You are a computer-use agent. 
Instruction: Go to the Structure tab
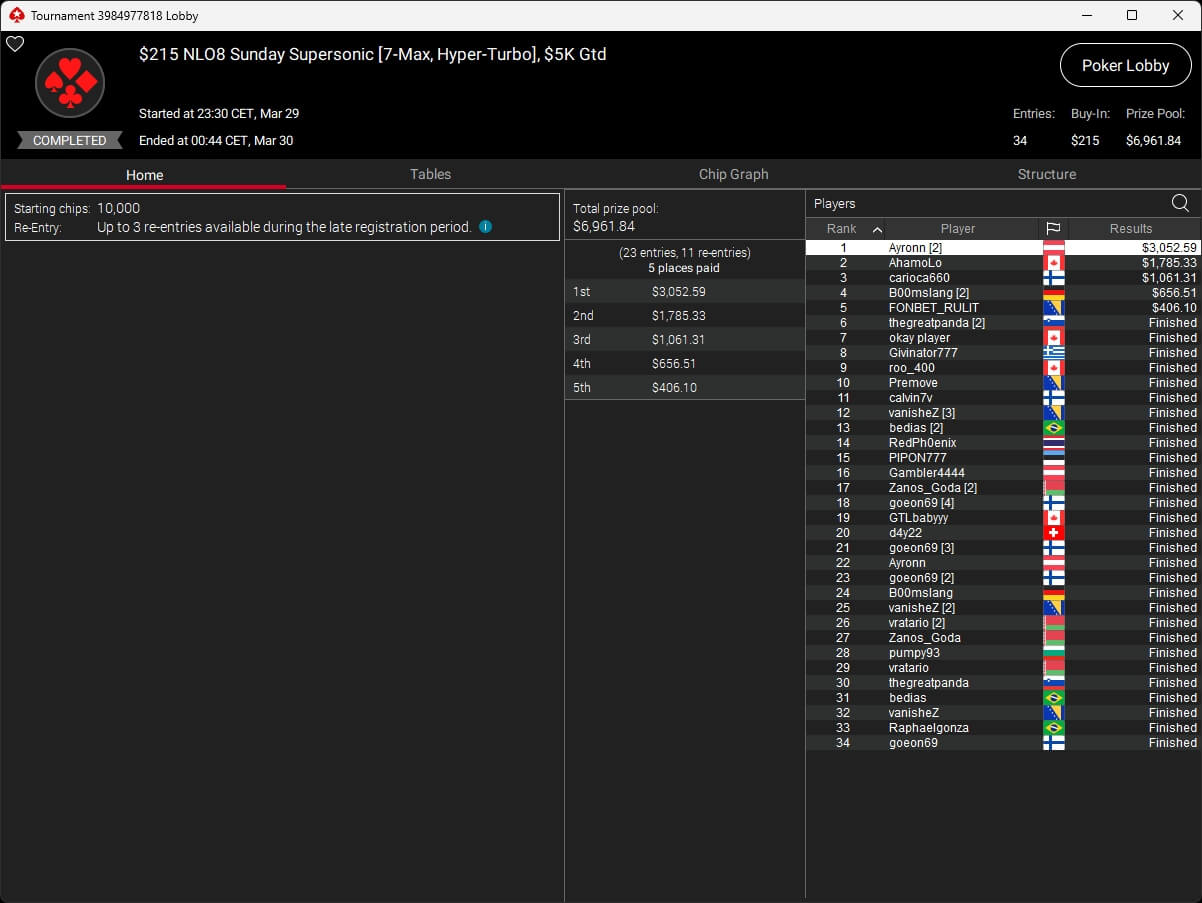coord(1046,174)
